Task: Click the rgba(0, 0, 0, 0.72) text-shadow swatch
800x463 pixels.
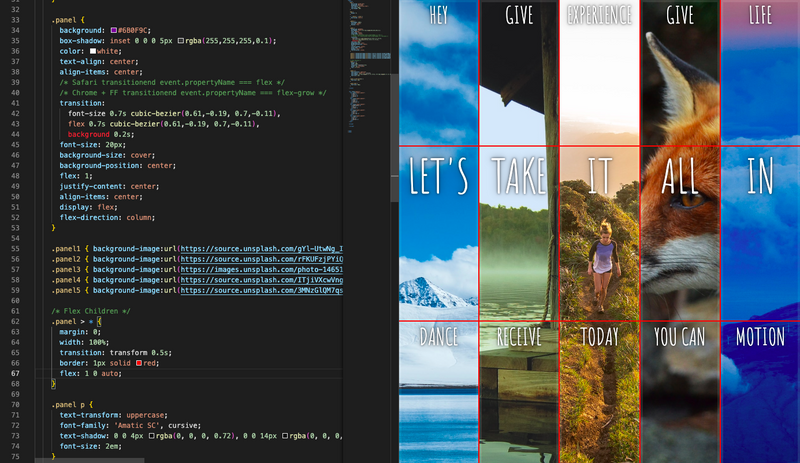Action: pos(153,435)
